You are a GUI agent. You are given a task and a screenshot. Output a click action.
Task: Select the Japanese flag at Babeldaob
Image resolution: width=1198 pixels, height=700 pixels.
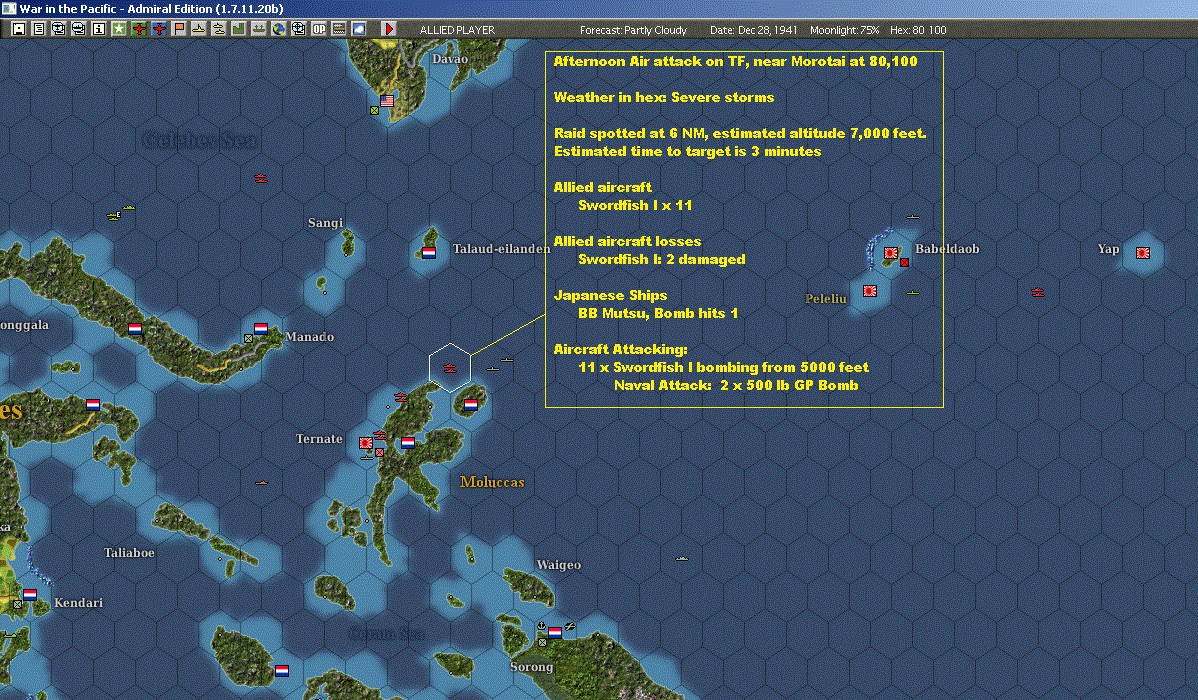click(x=891, y=253)
